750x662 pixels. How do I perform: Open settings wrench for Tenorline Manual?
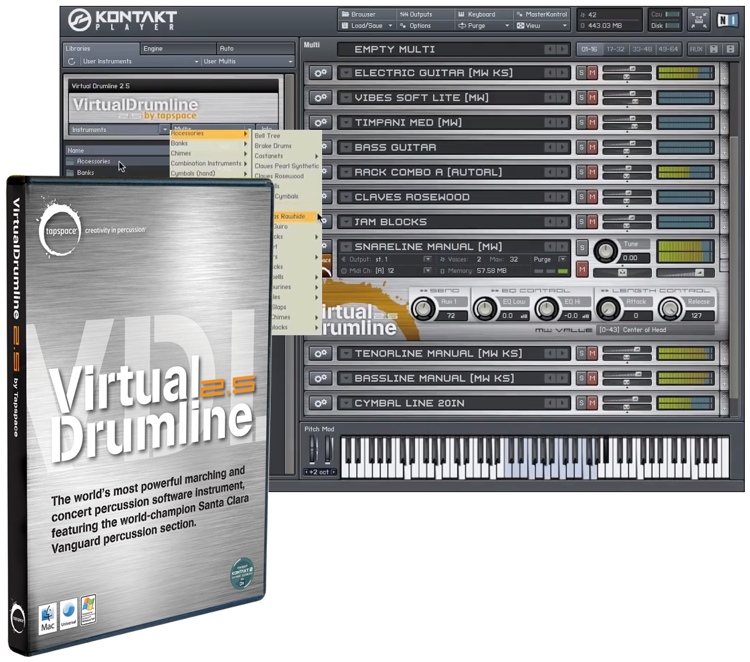coord(320,353)
